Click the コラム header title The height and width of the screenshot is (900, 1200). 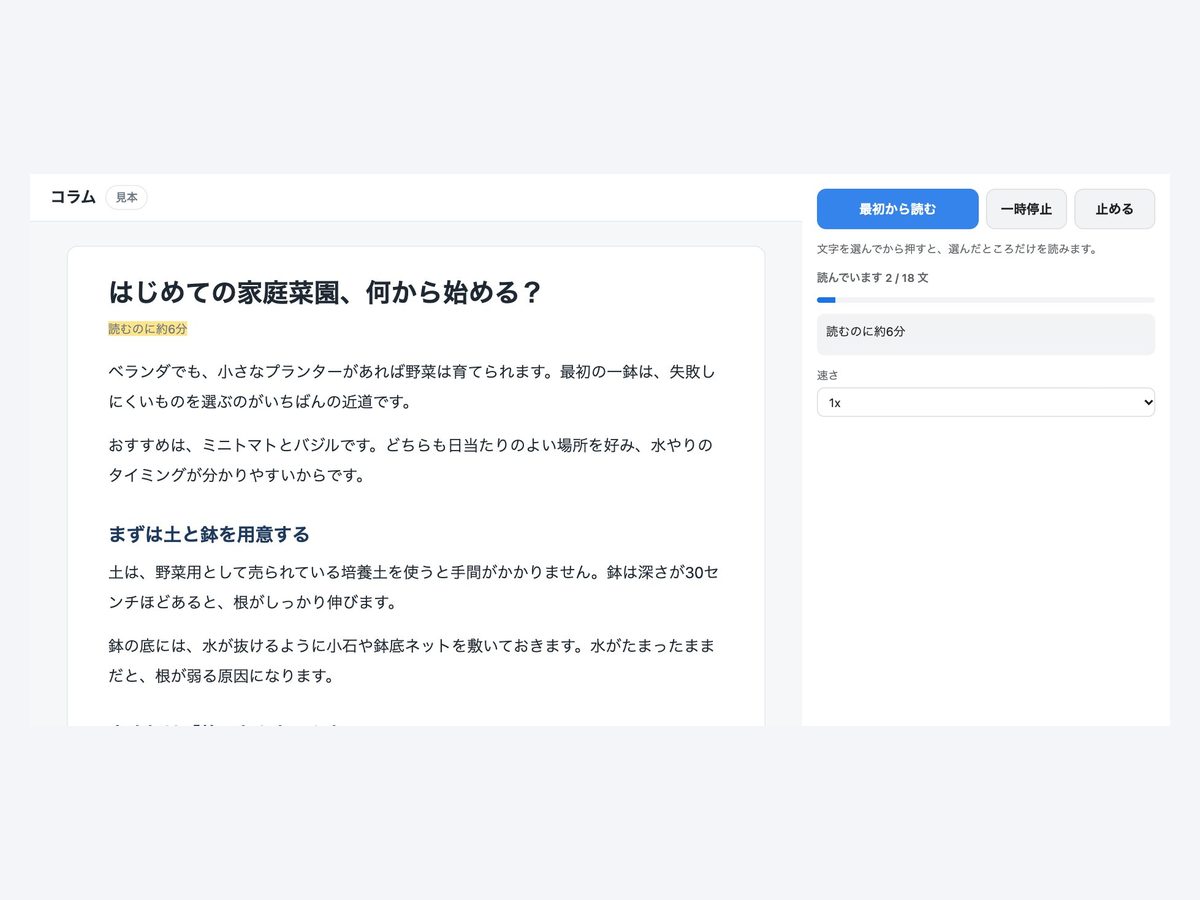click(73, 197)
